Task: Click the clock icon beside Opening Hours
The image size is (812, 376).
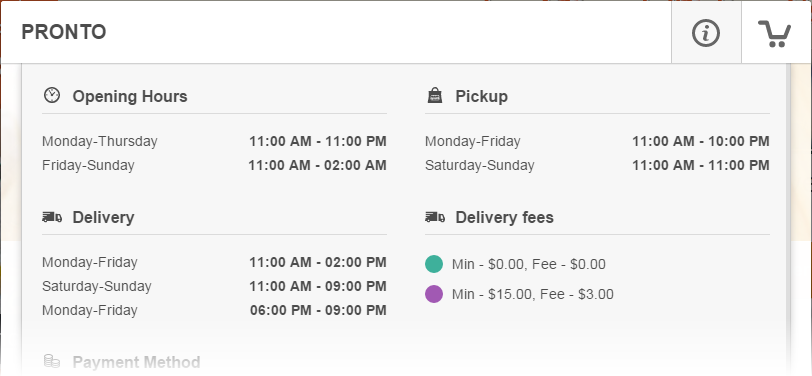Action: (x=52, y=95)
